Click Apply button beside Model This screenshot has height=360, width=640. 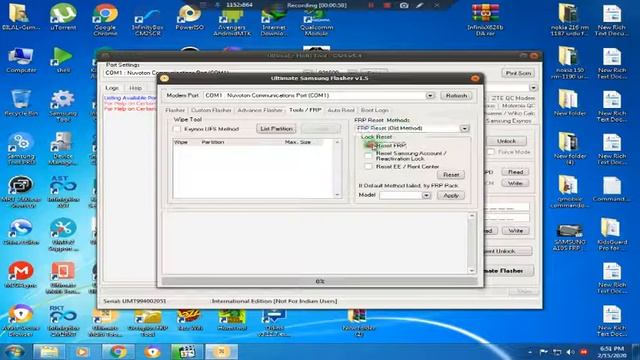click(x=451, y=196)
